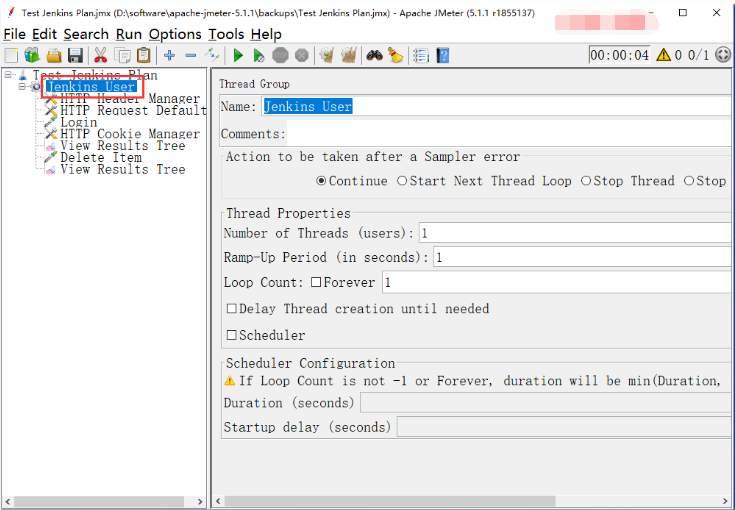Open the File menu
Screen dimensions: 735x510
click(14, 34)
